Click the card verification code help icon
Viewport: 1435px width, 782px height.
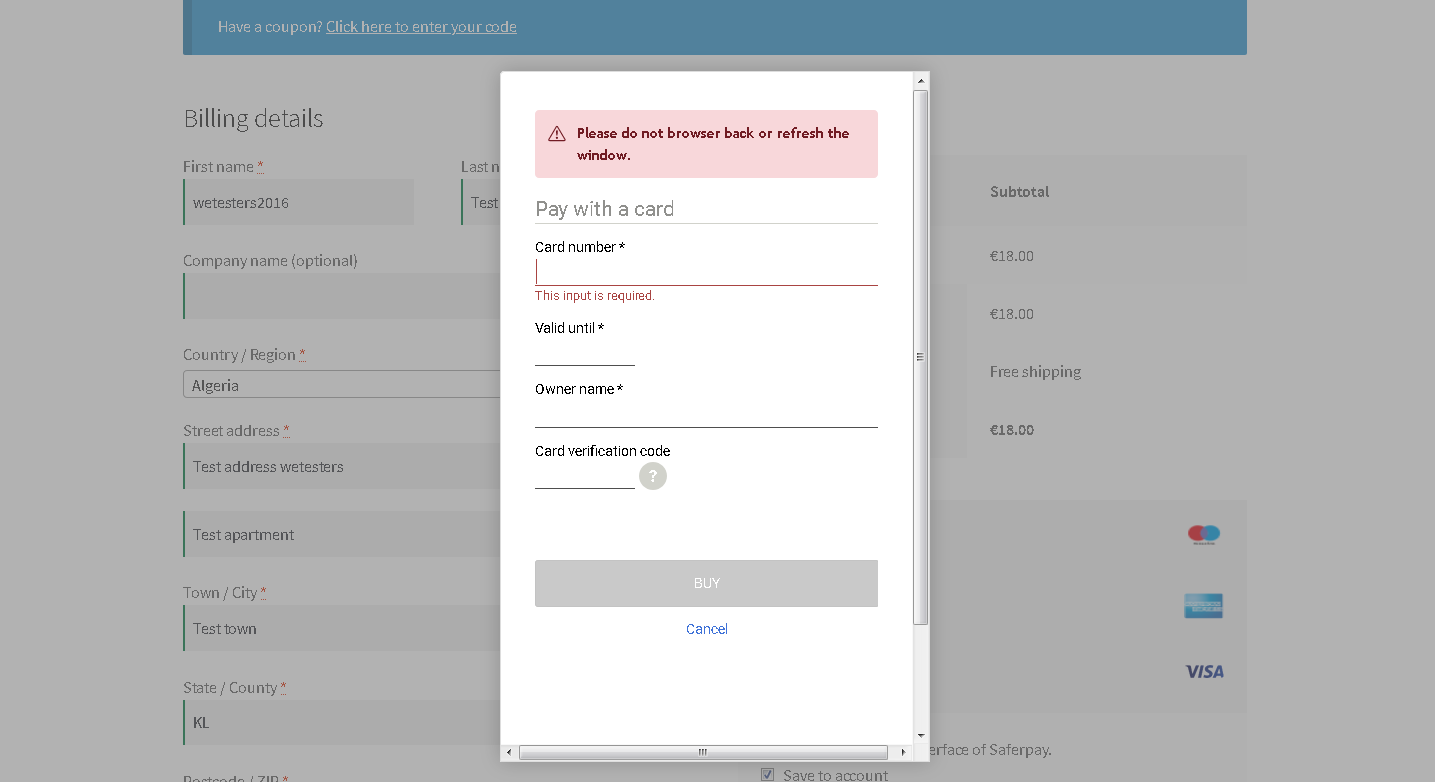653,476
